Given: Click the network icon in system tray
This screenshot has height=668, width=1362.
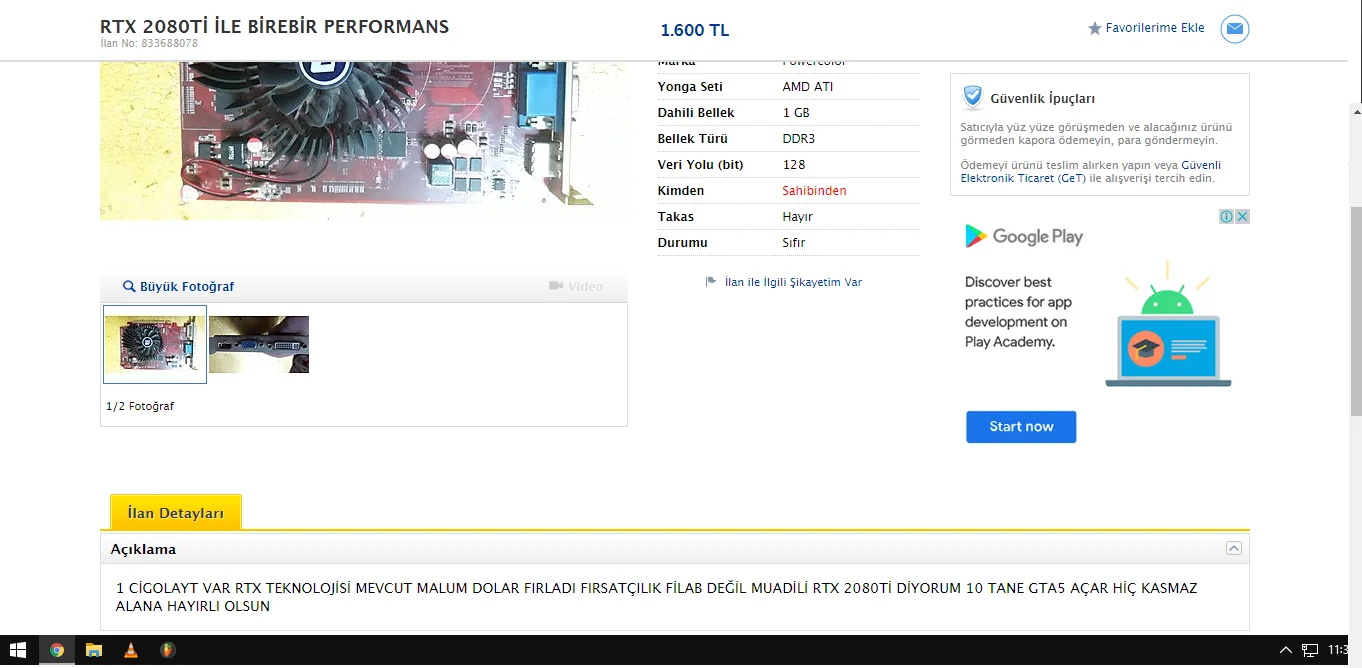Looking at the screenshot, I should (1310, 650).
